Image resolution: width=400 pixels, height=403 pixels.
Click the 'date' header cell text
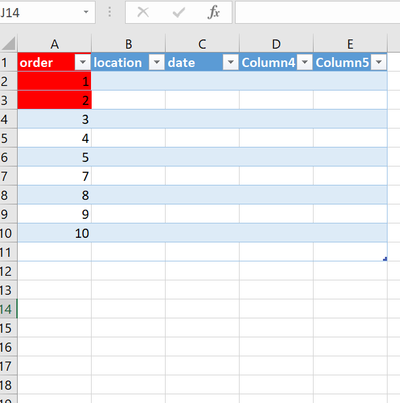(181, 62)
